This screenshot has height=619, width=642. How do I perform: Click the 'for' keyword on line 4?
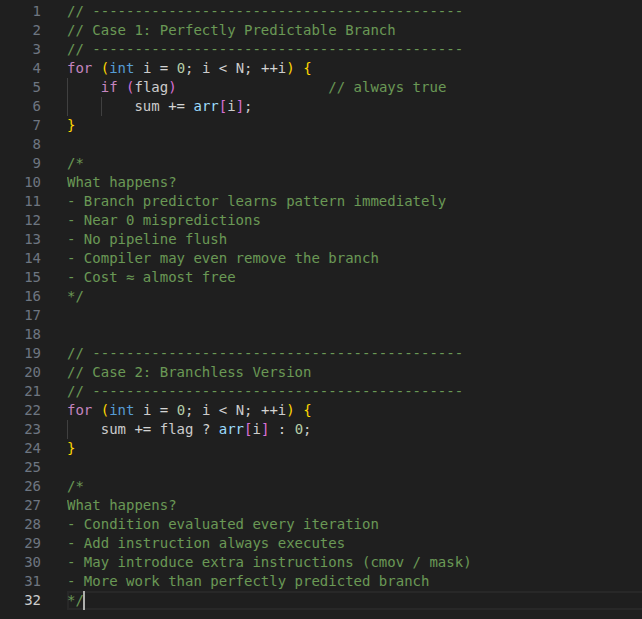point(80,68)
